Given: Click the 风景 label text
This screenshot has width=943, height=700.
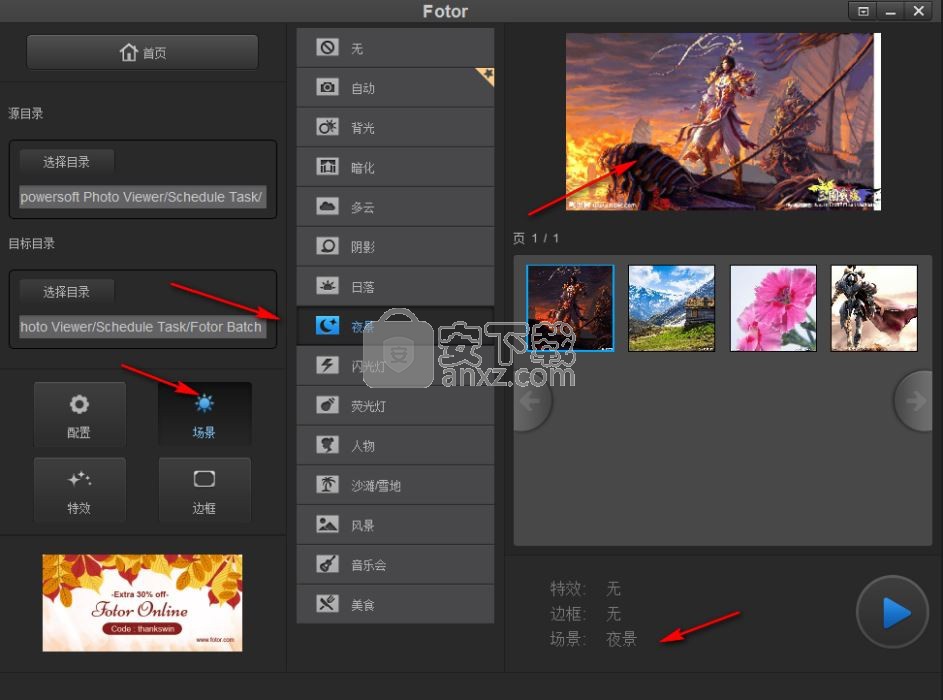Looking at the screenshot, I should click(x=363, y=526).
